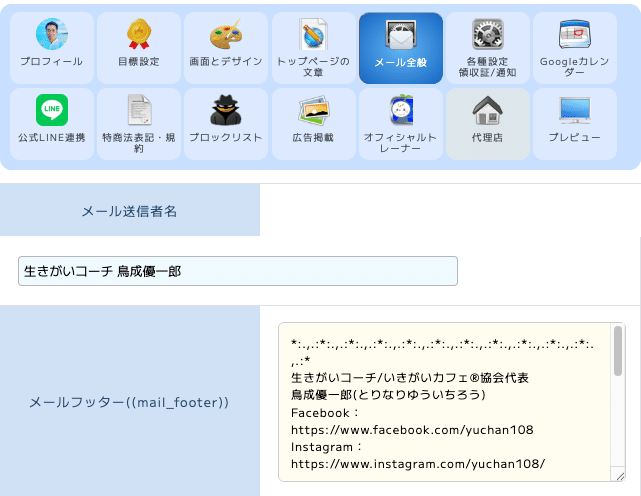This screenshot has height=496, width=641.
Task: Select the メール全般 envelope icon
Action: coord(401,35)
